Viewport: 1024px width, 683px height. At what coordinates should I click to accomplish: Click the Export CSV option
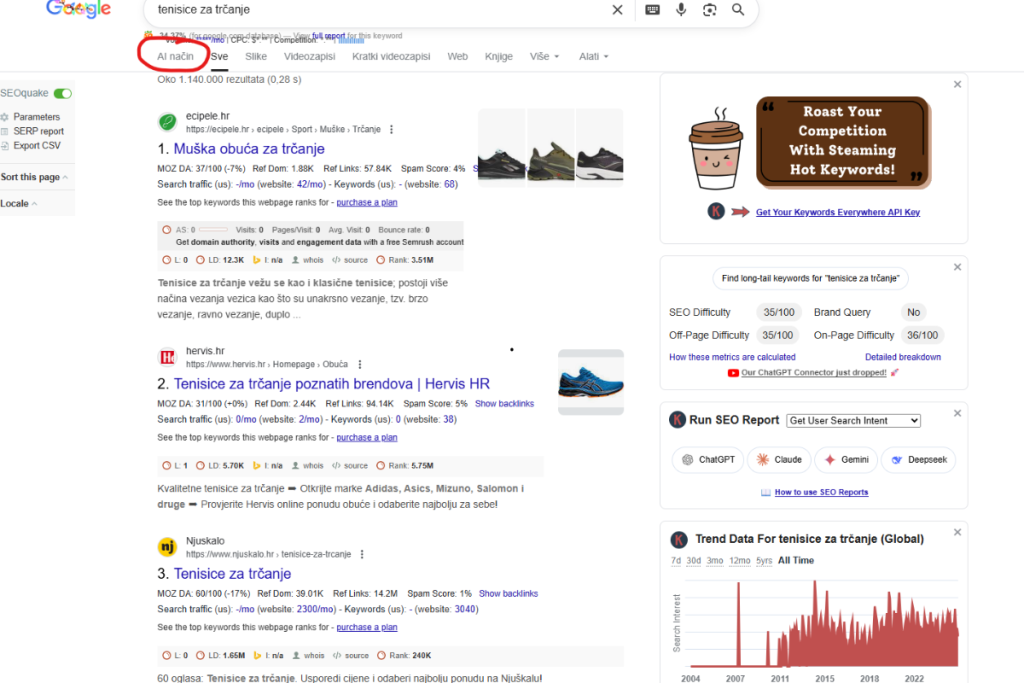coord(36,145)
